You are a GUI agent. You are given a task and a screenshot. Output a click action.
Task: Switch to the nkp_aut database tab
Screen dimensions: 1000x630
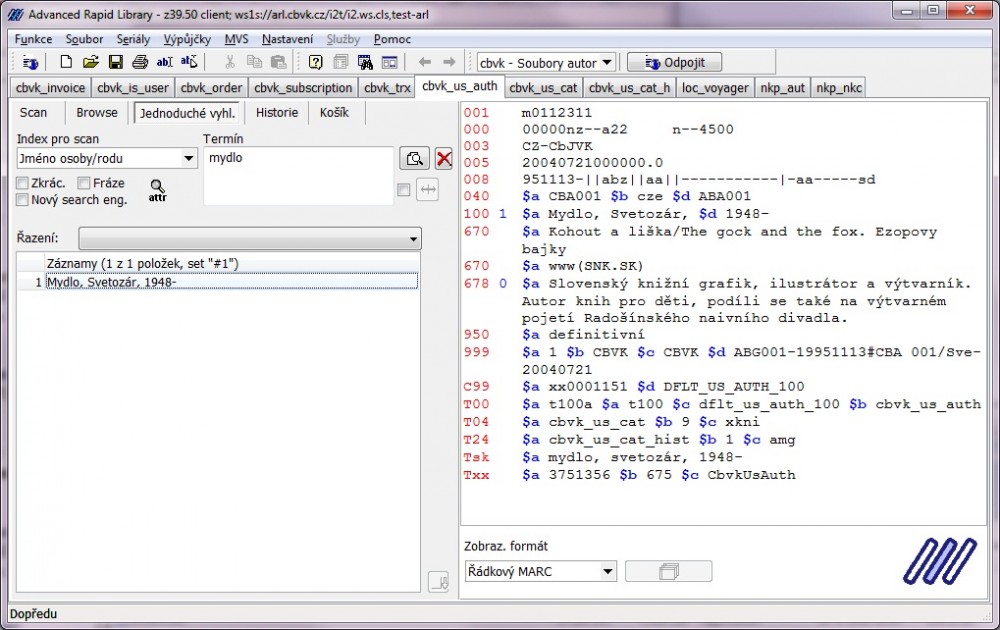(783, 88)
